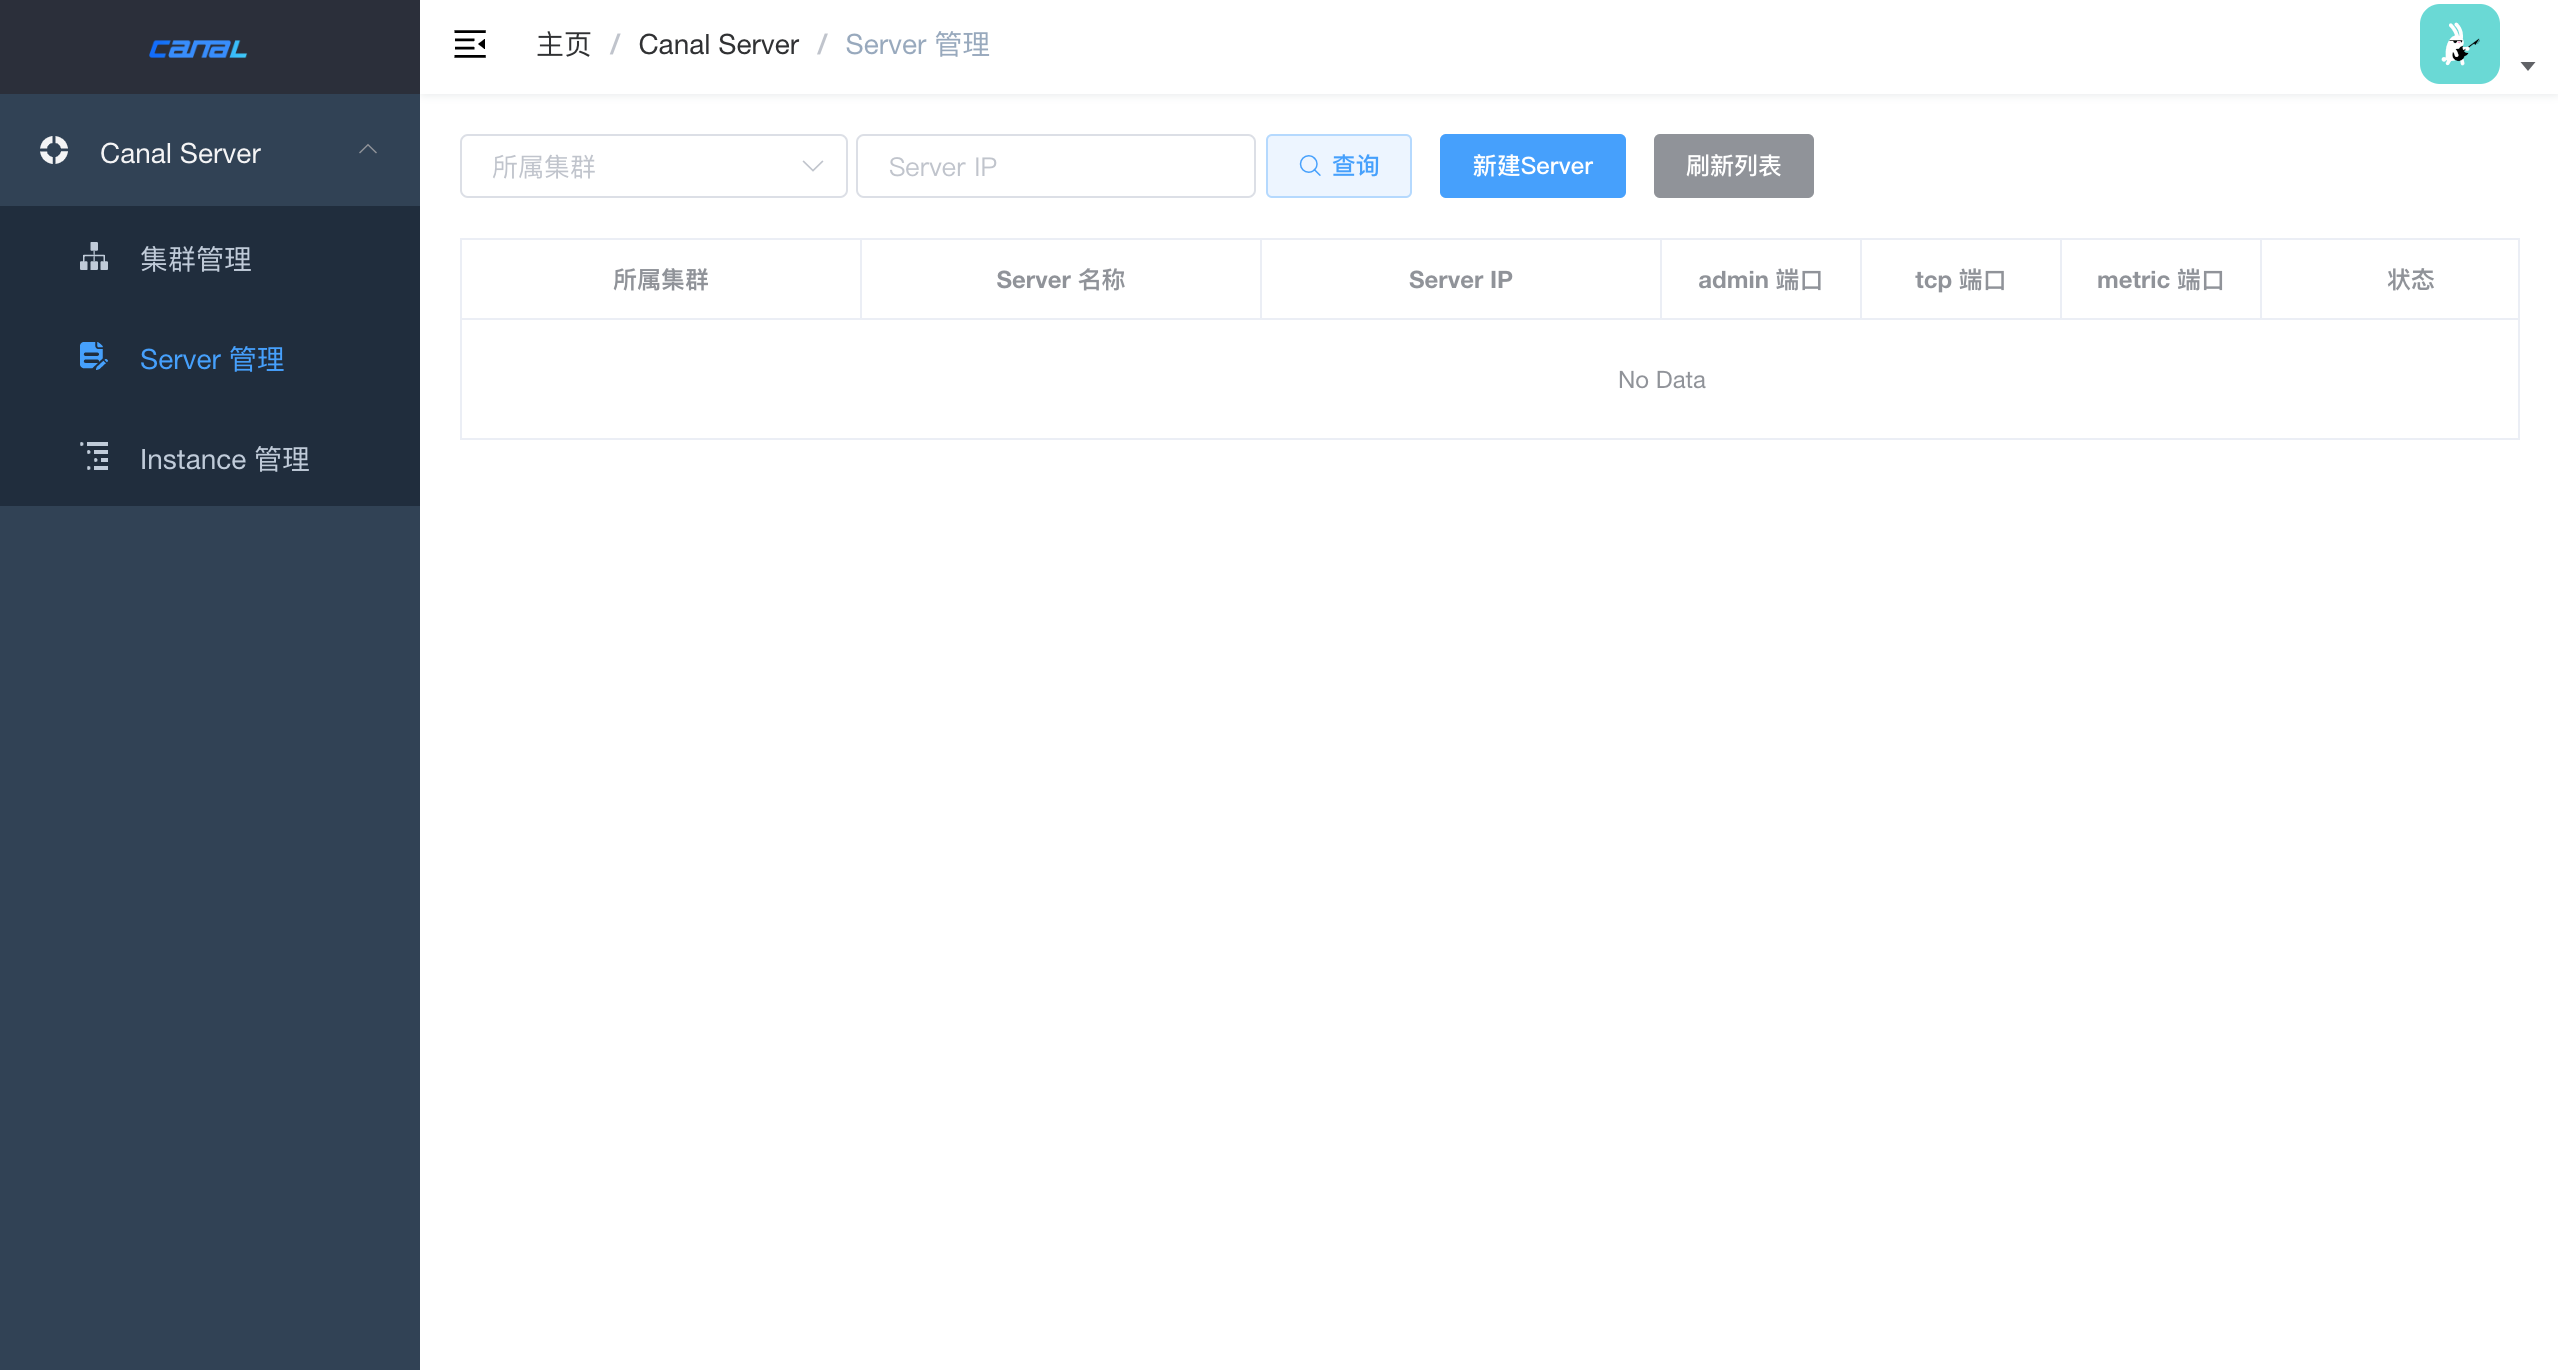
Task: Open 集群管理 menu item
Action: point(196,259)
